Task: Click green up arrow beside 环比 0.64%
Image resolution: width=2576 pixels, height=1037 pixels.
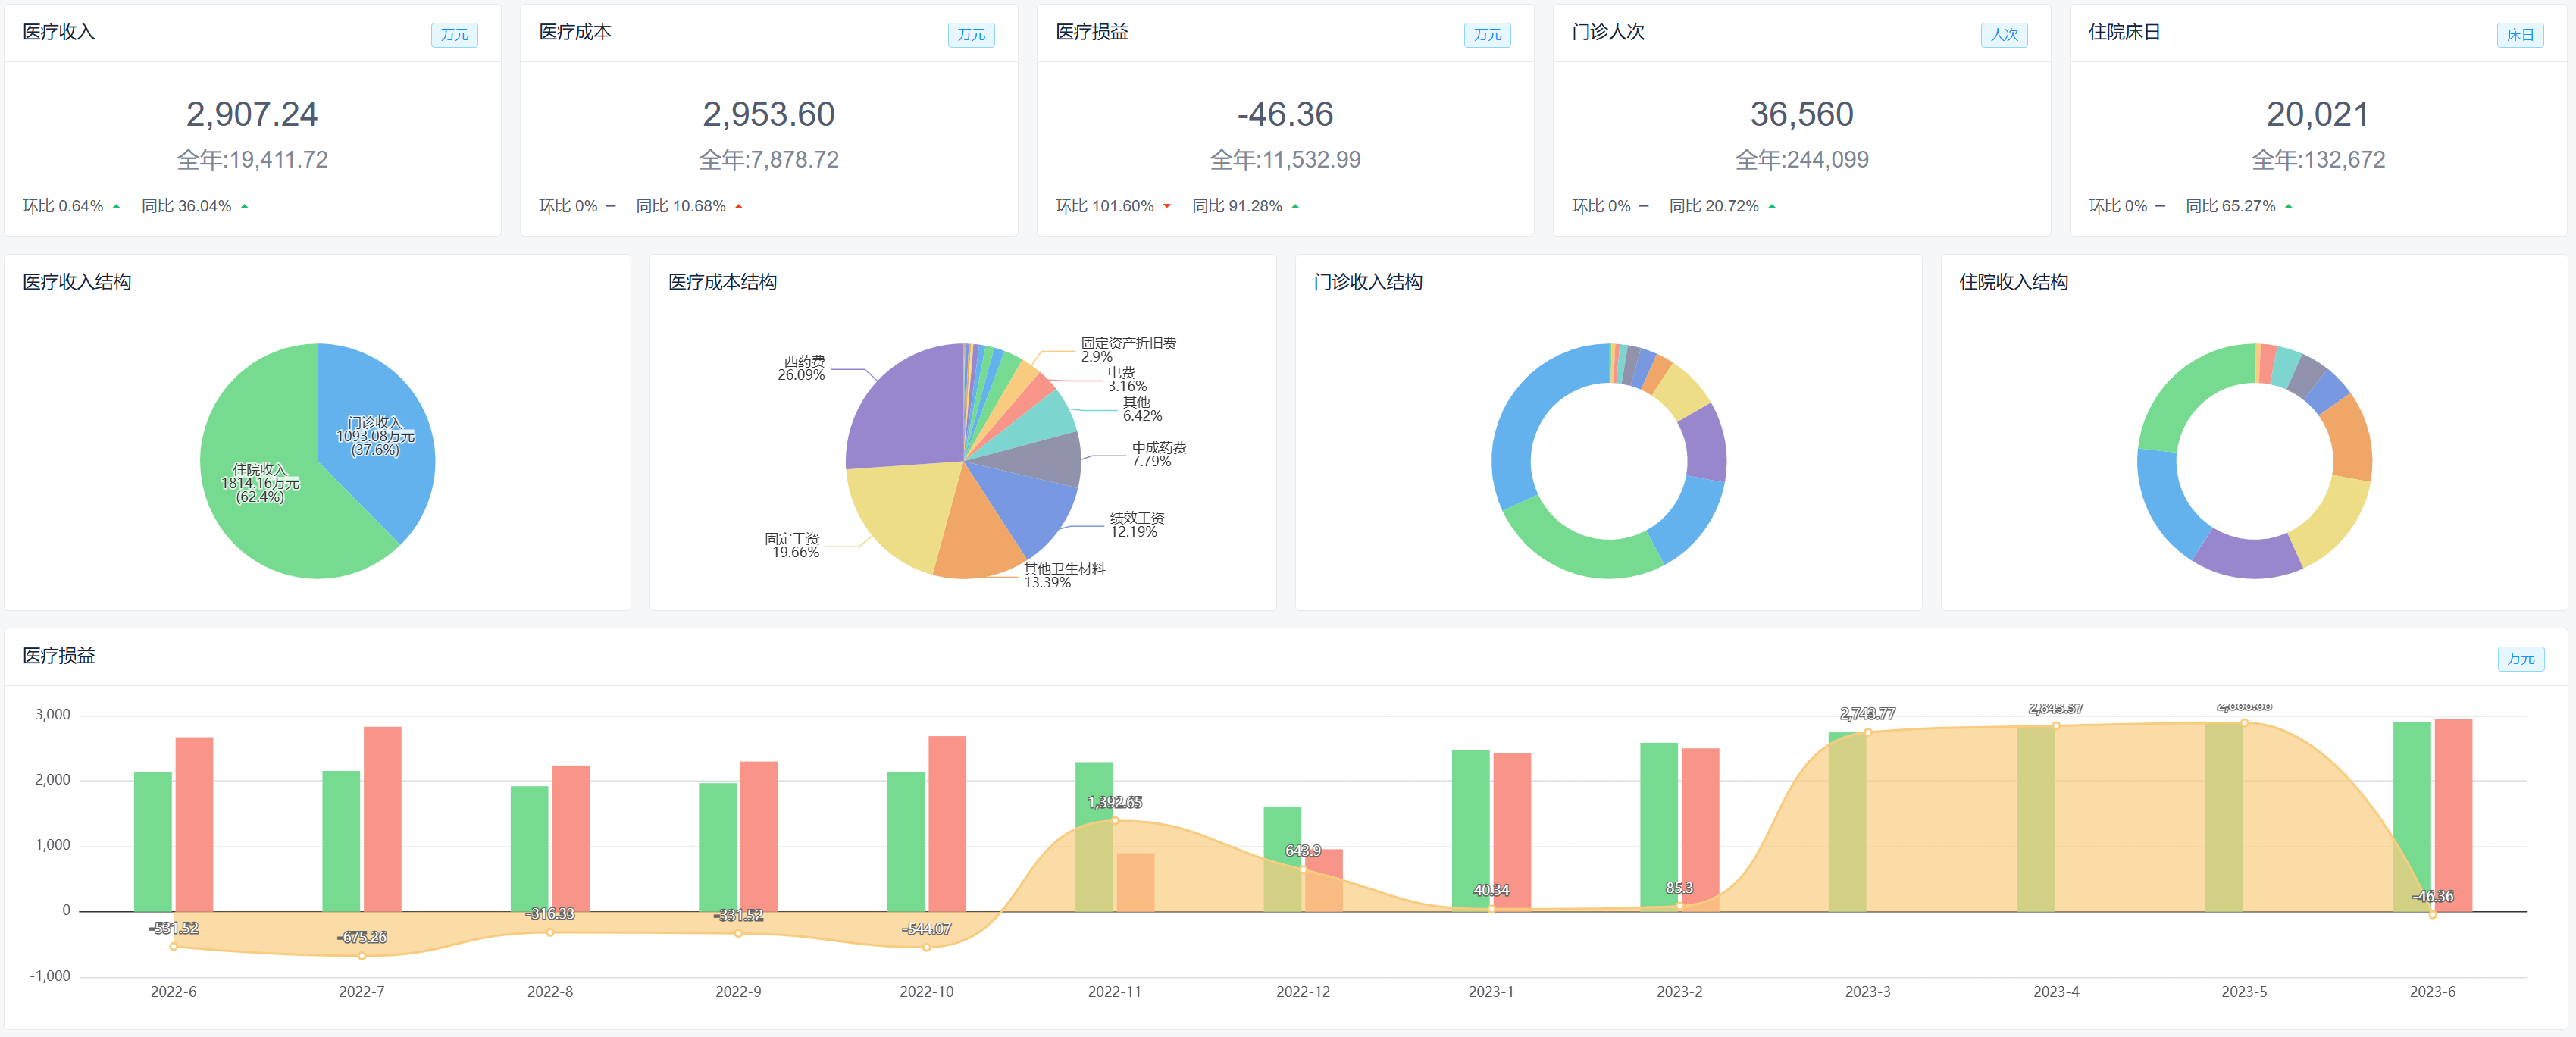Action: [x=117, y=206]
